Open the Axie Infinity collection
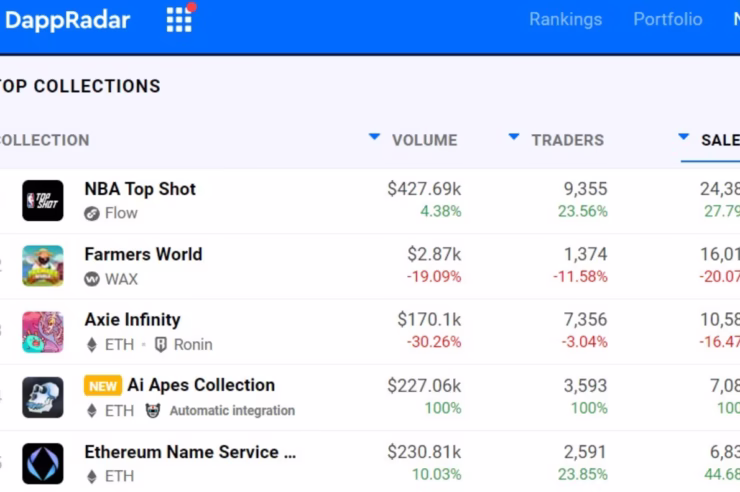The width and height of the screenshot is (740, 492). 132,320
